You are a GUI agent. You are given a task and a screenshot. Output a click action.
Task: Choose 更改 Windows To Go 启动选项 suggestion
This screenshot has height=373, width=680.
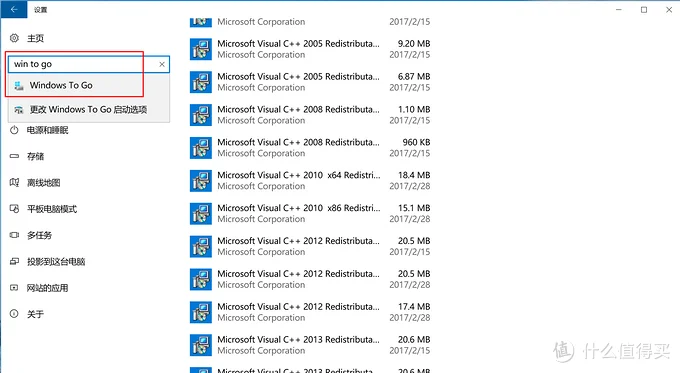coord(89,110)
